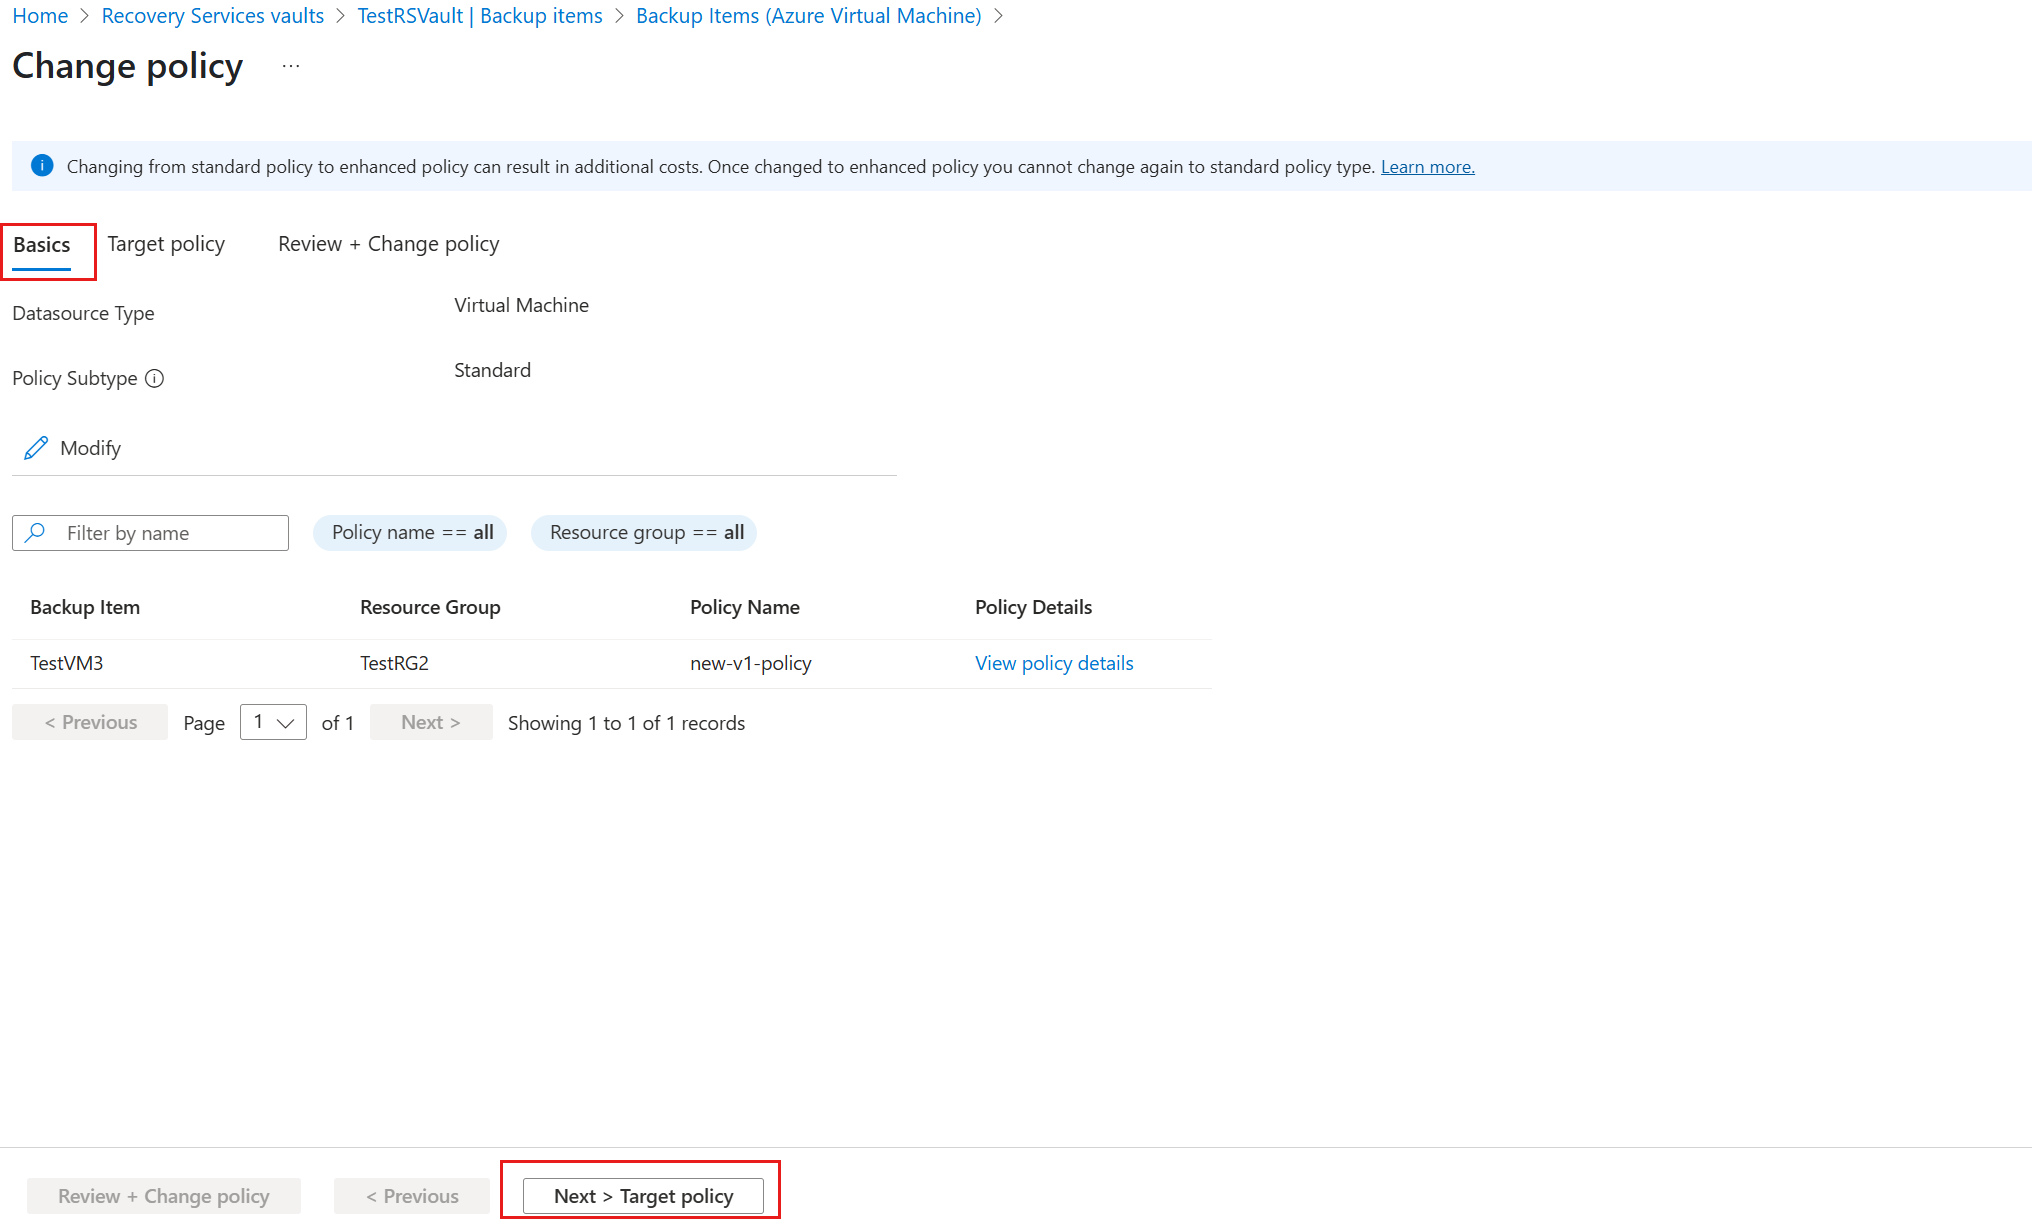Image resolution: width=2032 pixels, height=1224 pixels.
Task: Open the Resource group filter pill
Action: click(645, 533)
